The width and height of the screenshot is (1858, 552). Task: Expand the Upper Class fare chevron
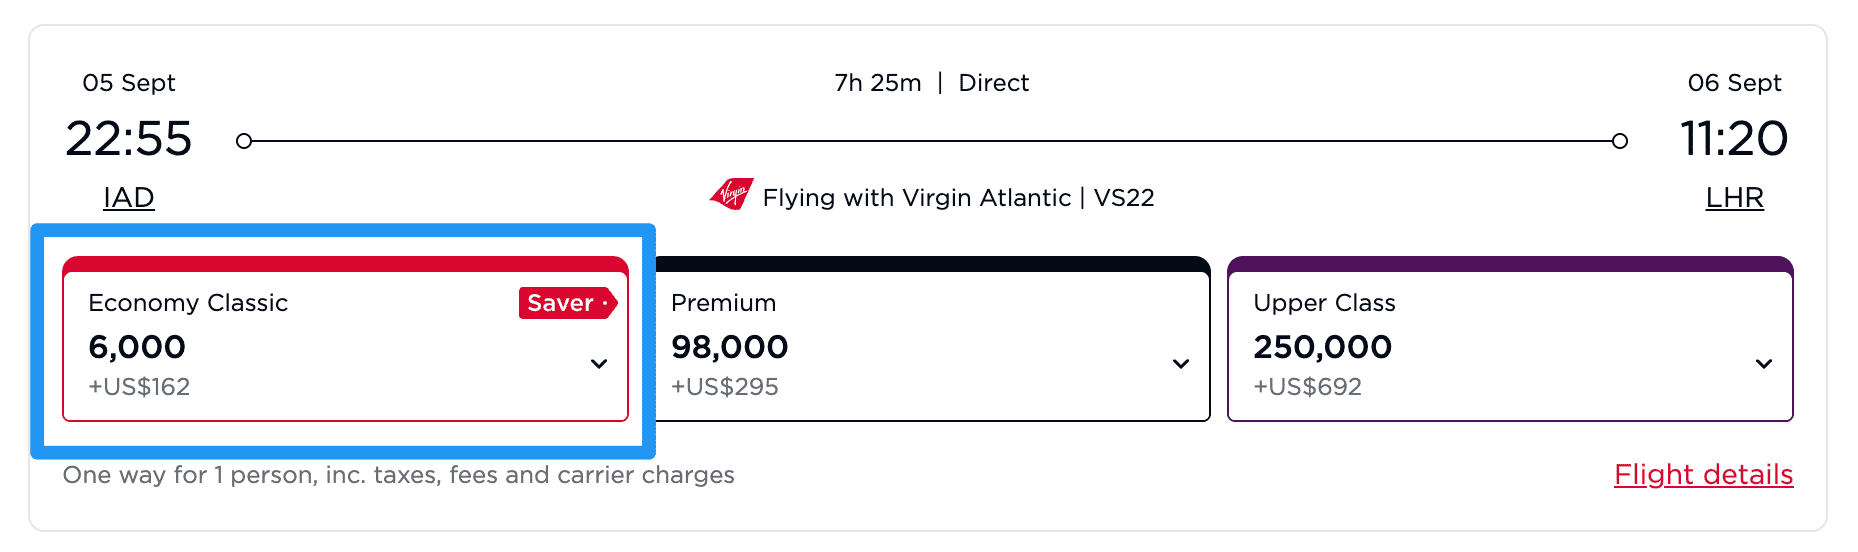pos(1764,364)
